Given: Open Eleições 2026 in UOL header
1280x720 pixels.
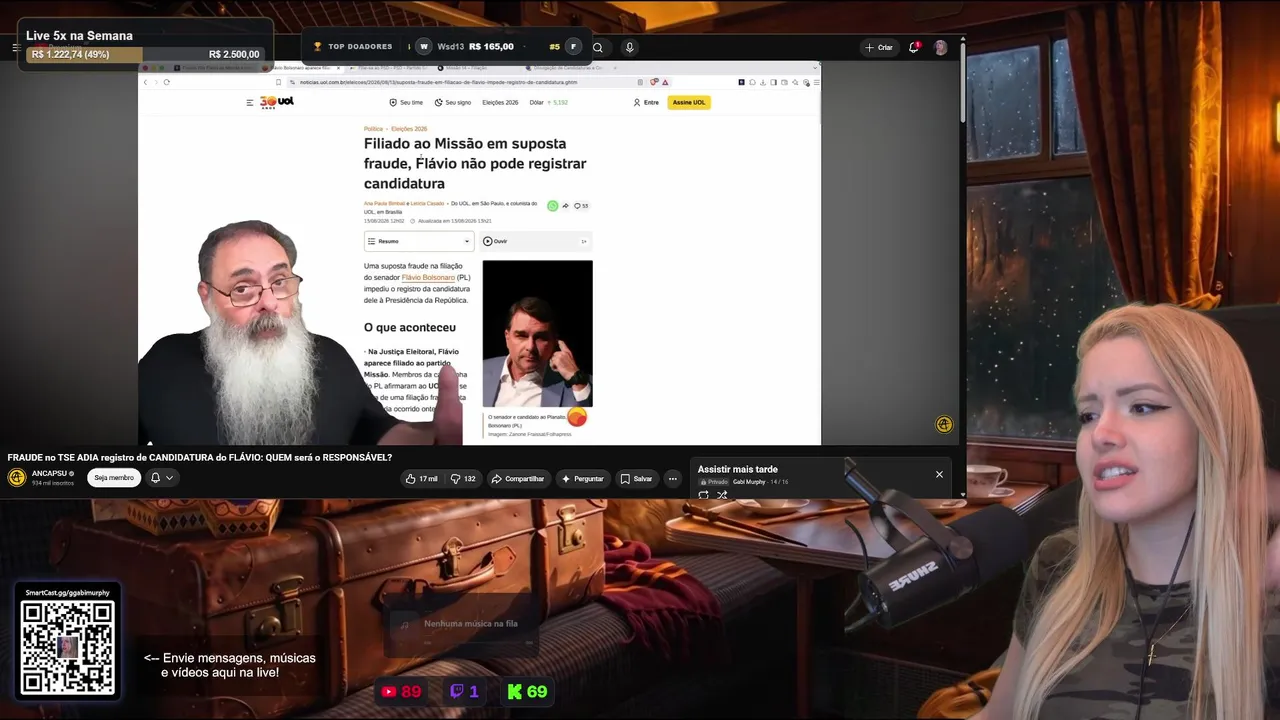Looking at the screenshot, I should [500, 102].
